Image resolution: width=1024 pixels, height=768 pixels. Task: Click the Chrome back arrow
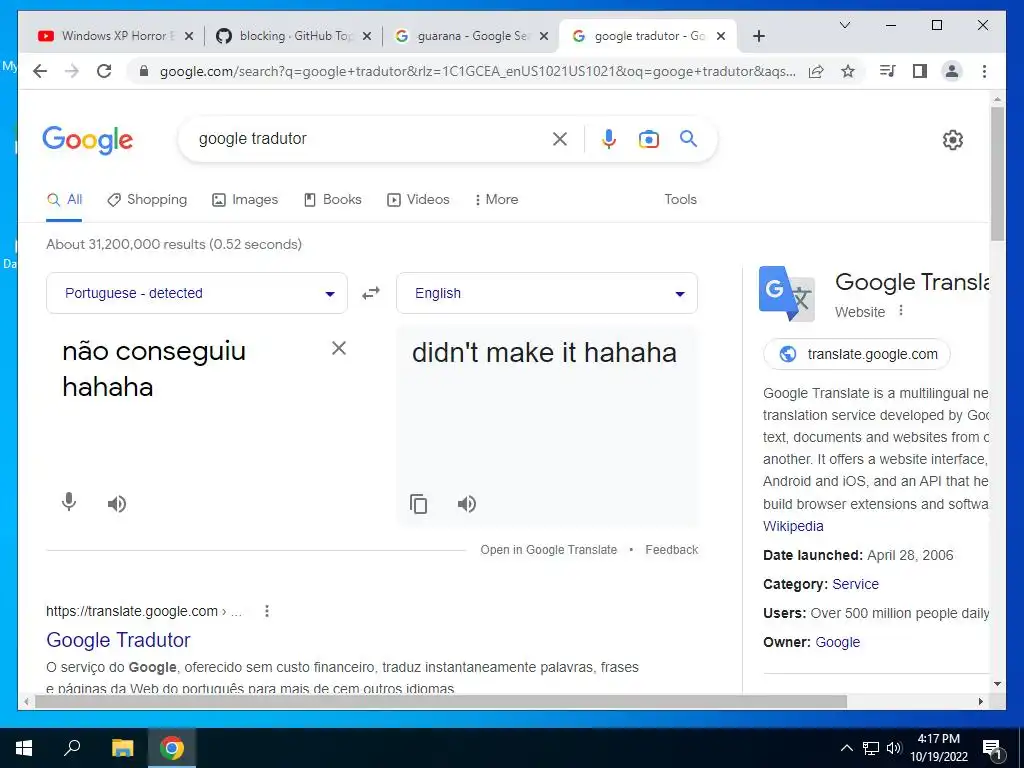[x=40, y=71]
